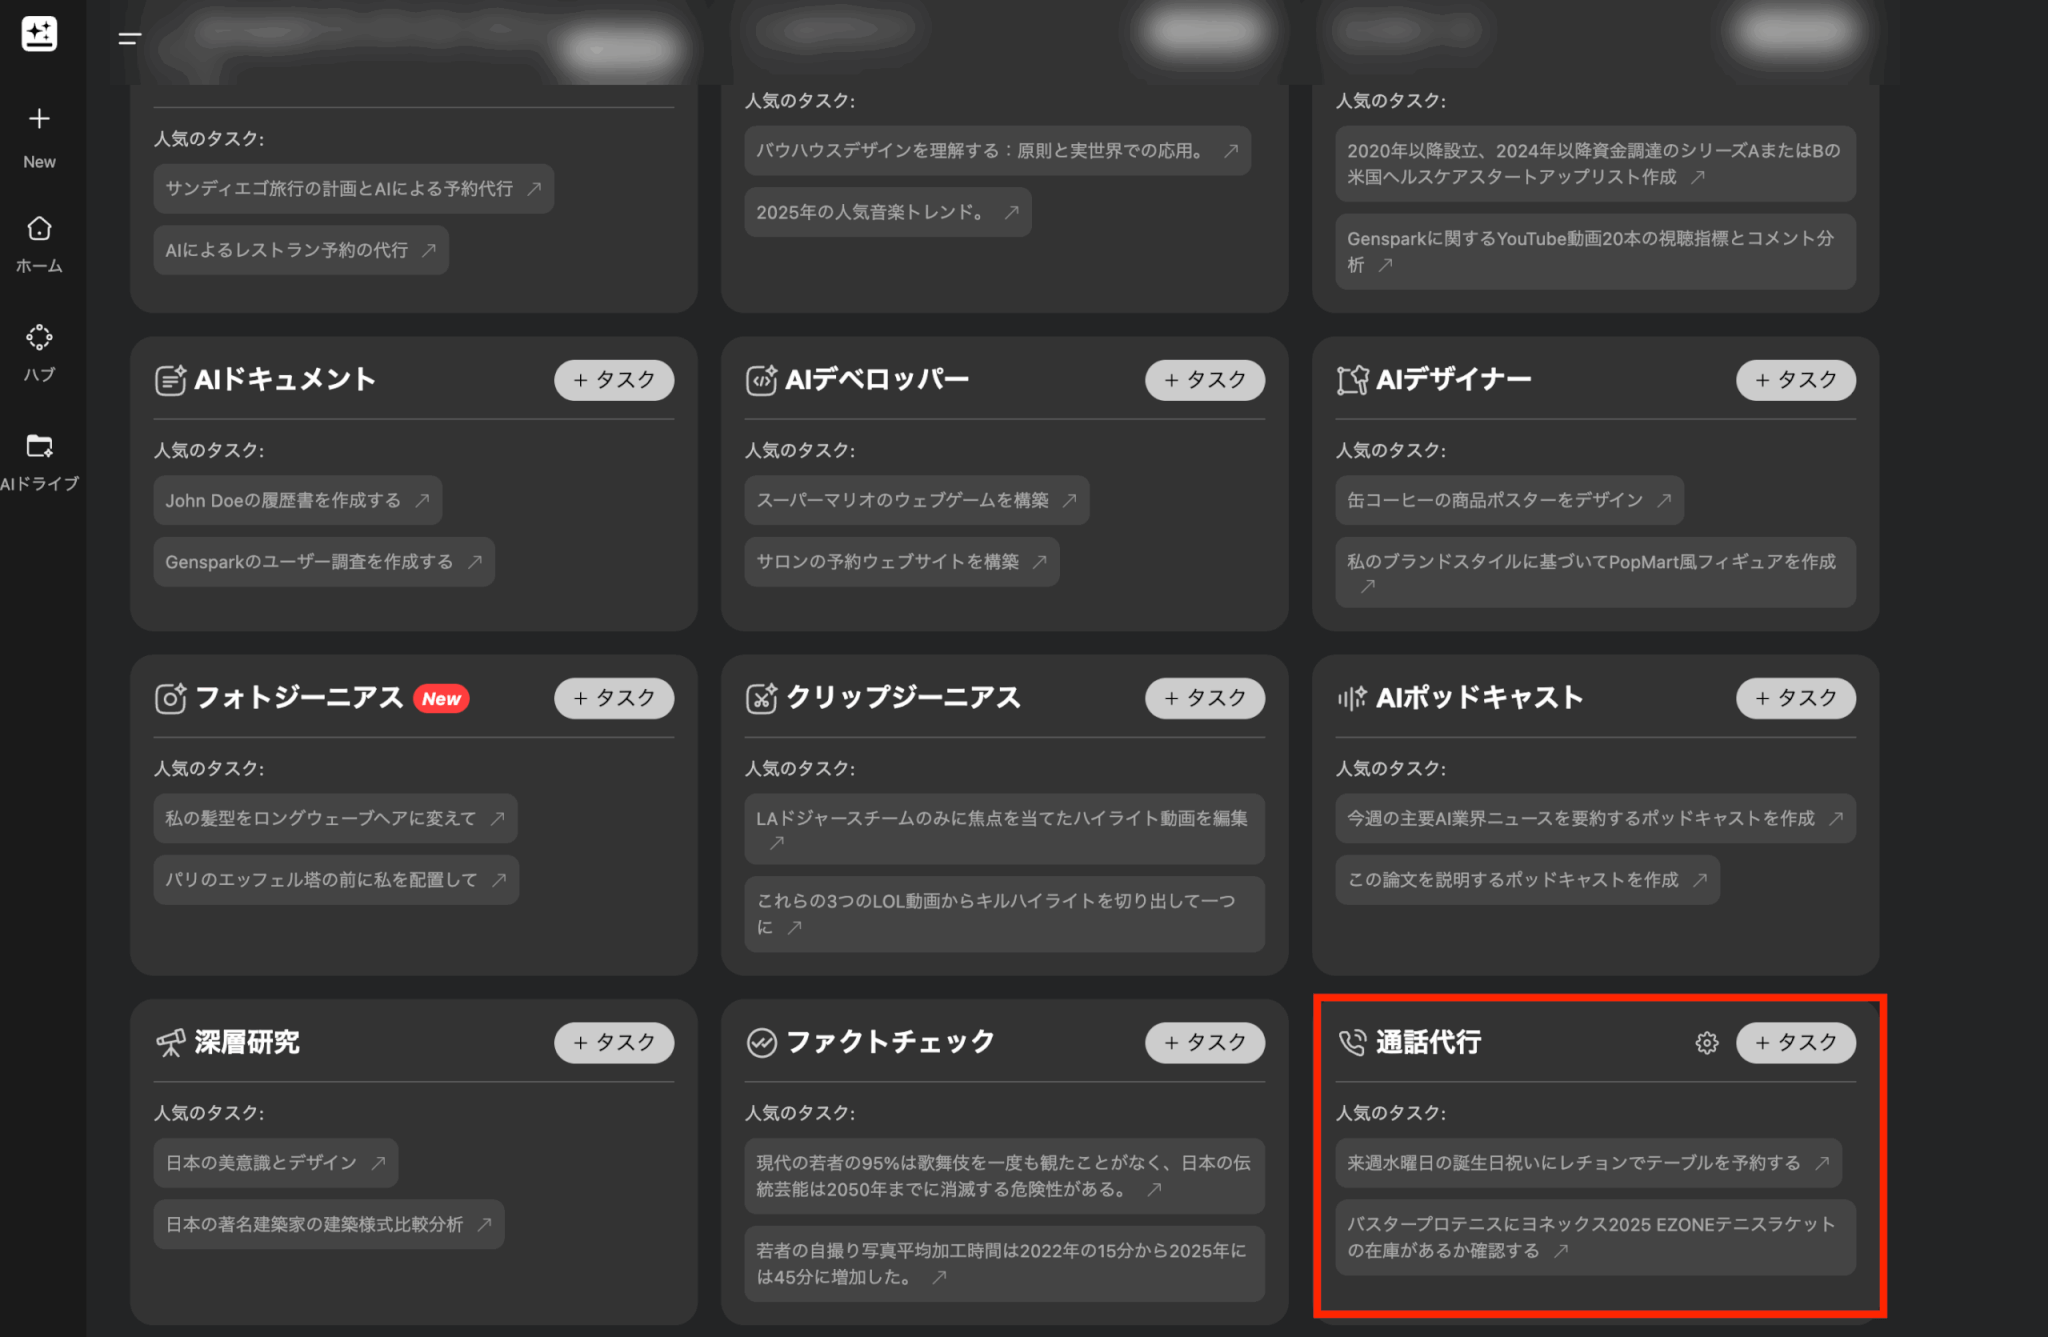Open スーパーマリオのウェブゲームを構築 task
2048x1337 pixels.
coord(915,500)
